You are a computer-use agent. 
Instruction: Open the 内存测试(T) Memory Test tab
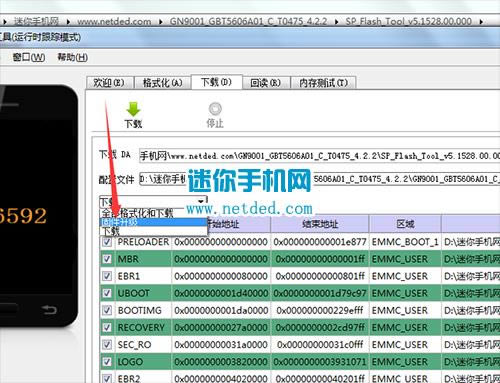coord(323,83)
